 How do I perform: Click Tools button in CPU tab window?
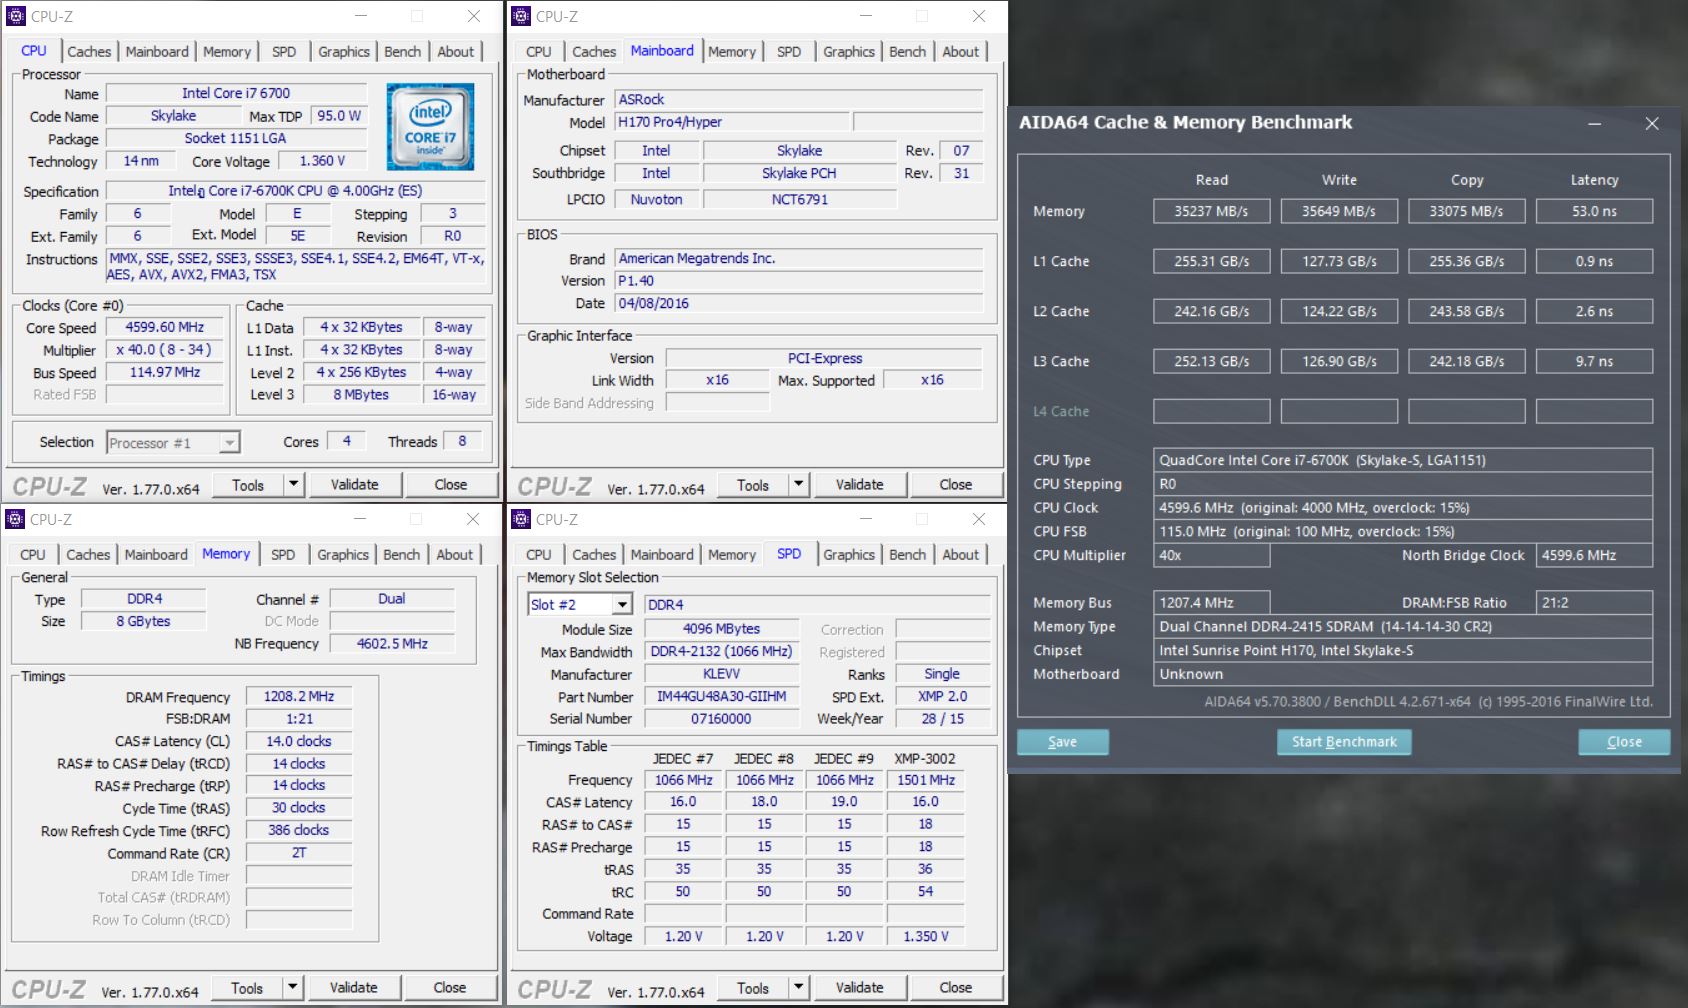click(248, 485)
